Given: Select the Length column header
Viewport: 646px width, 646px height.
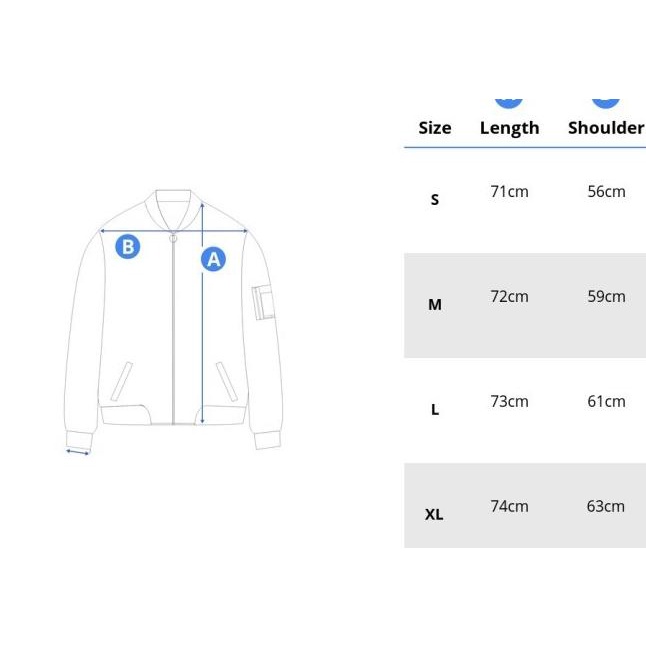Looking at the screenshot, I should pyautogui.click(x=509, y=128).
